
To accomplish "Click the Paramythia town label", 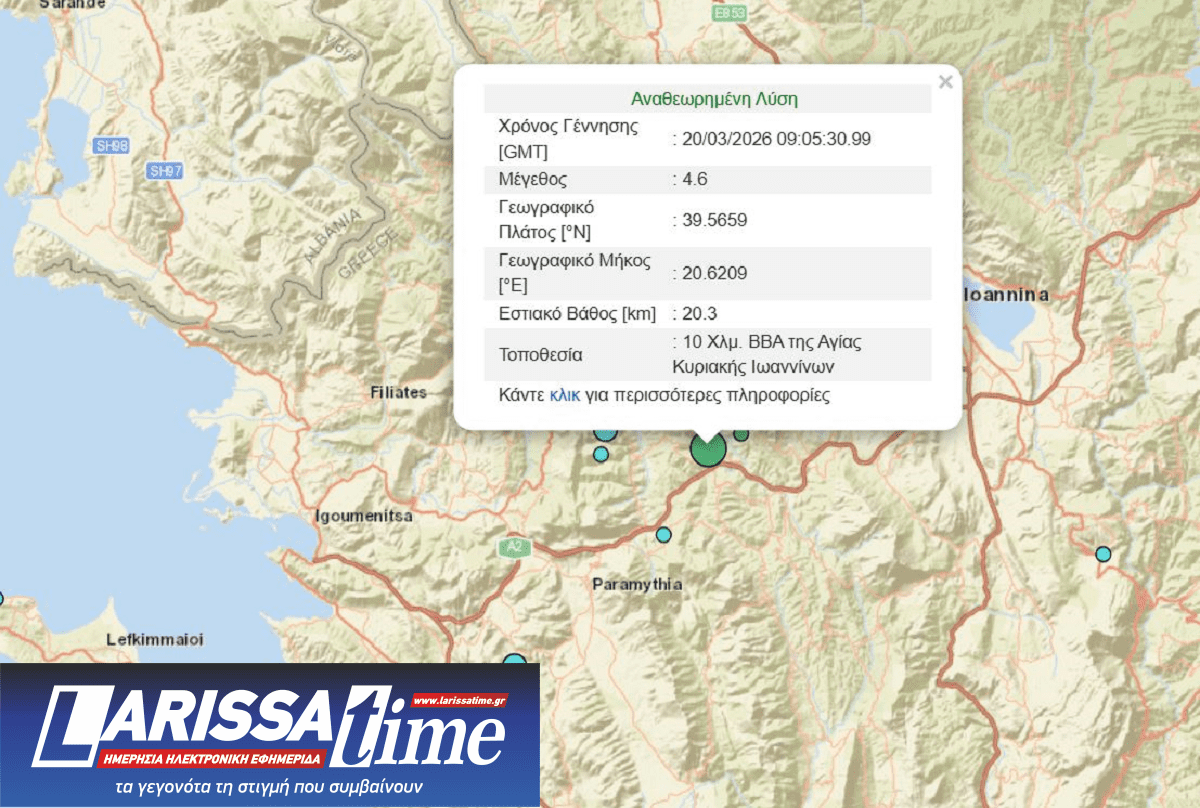I will click(637, 584).
